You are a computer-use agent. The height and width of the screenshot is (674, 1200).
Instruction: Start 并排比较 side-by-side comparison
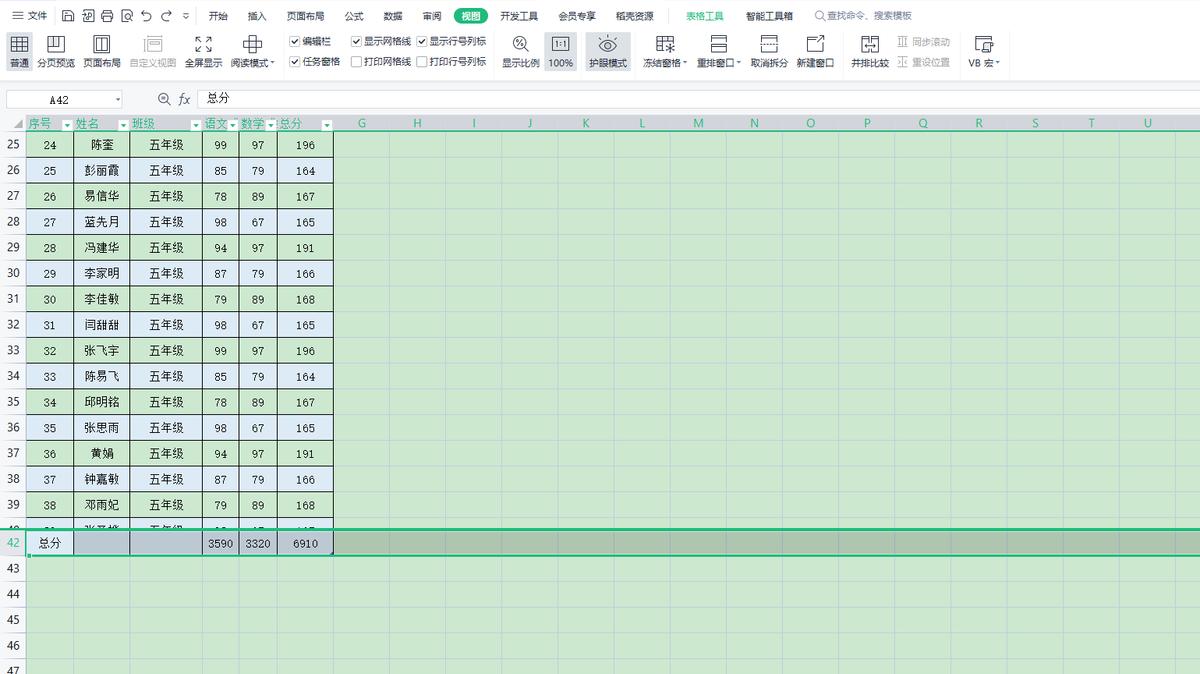click(870, 51)
